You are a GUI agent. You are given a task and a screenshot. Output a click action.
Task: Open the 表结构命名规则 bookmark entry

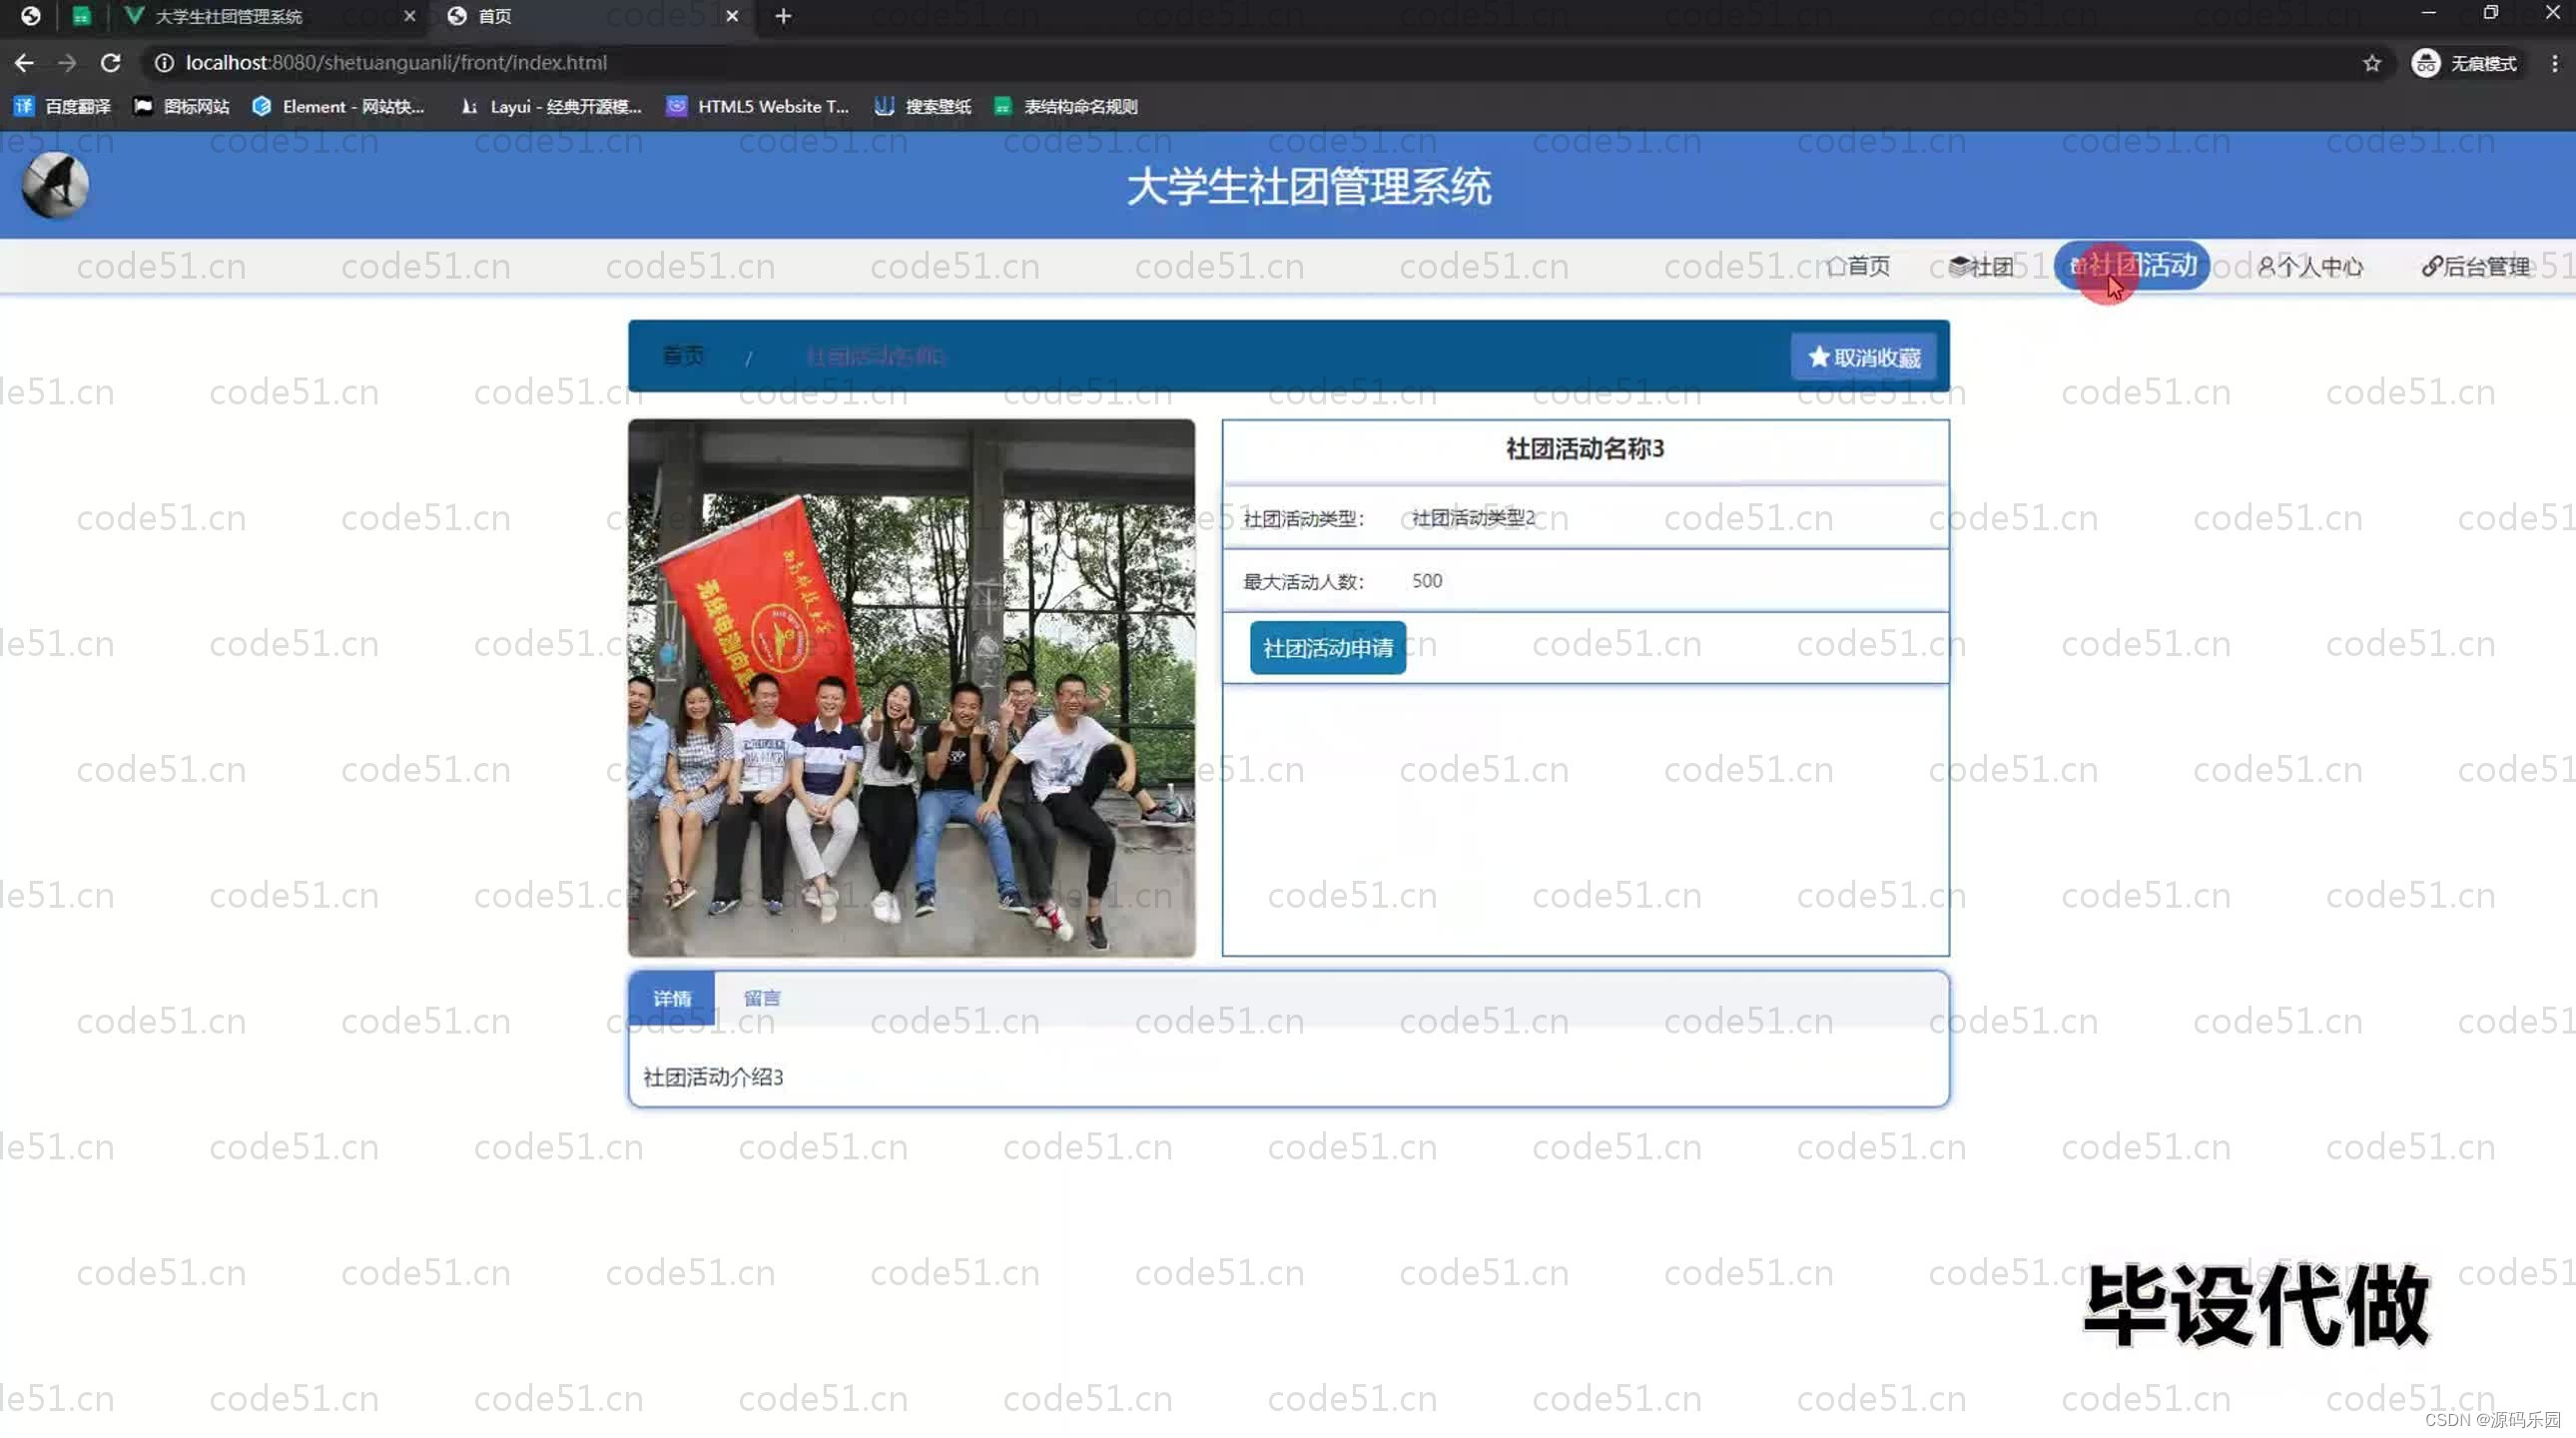pos(1003,106)
